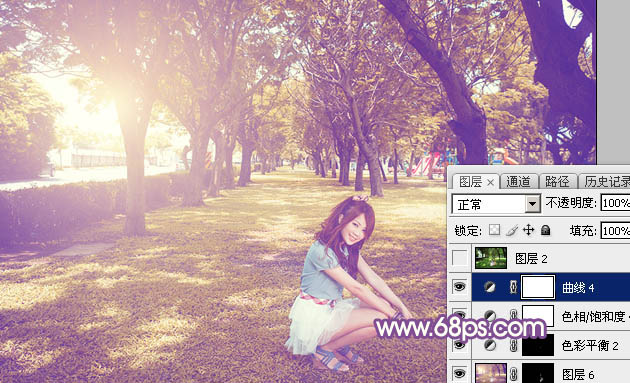Click the 色彩平衡 2 adjustment icon

(489, 345)
